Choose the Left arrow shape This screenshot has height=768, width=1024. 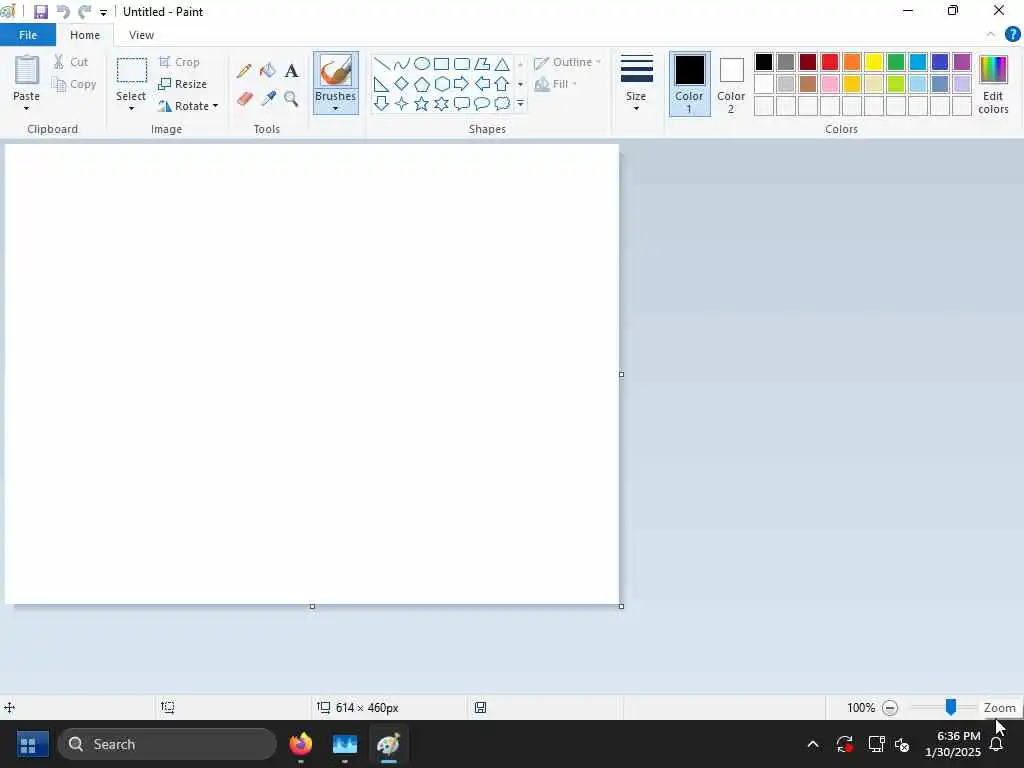point(482,84)
